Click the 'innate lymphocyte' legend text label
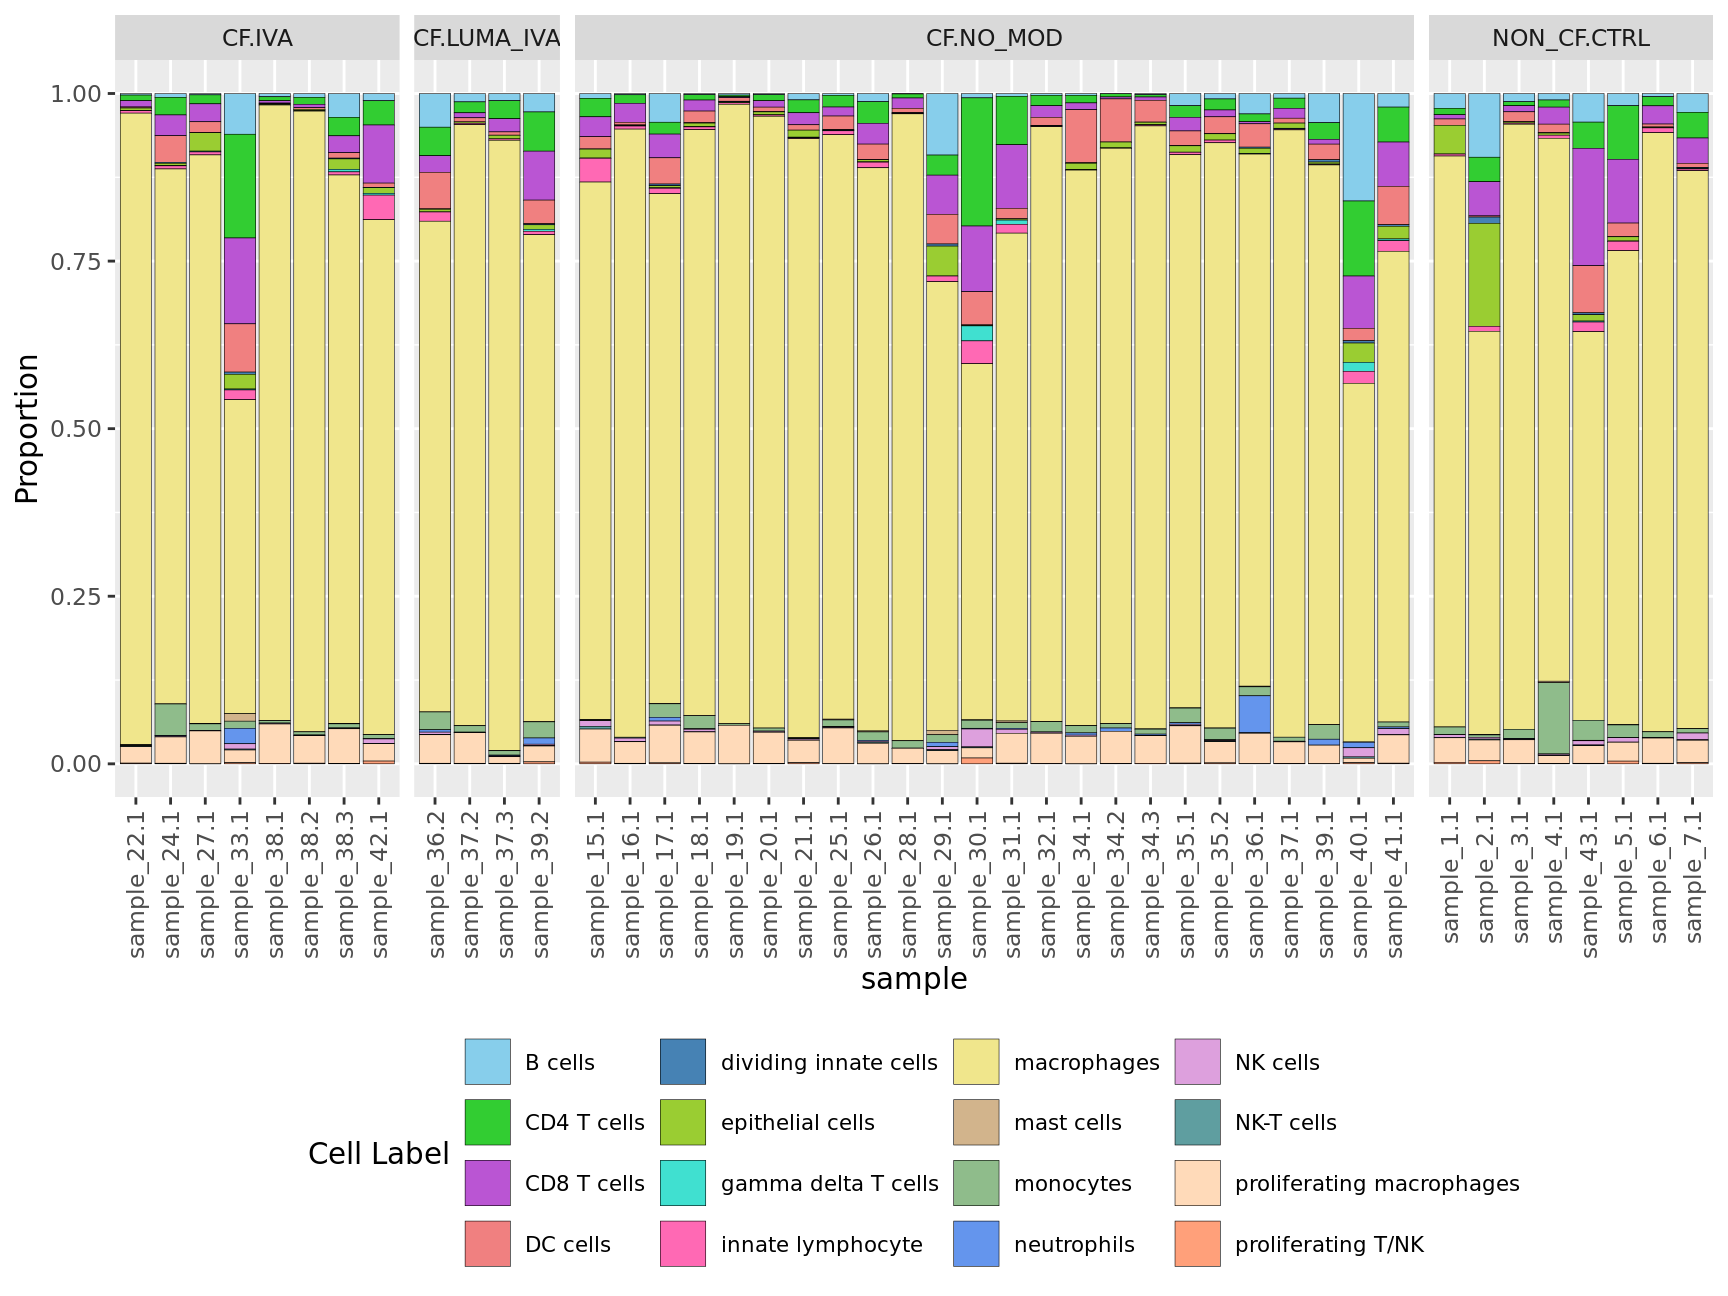 821,1244
